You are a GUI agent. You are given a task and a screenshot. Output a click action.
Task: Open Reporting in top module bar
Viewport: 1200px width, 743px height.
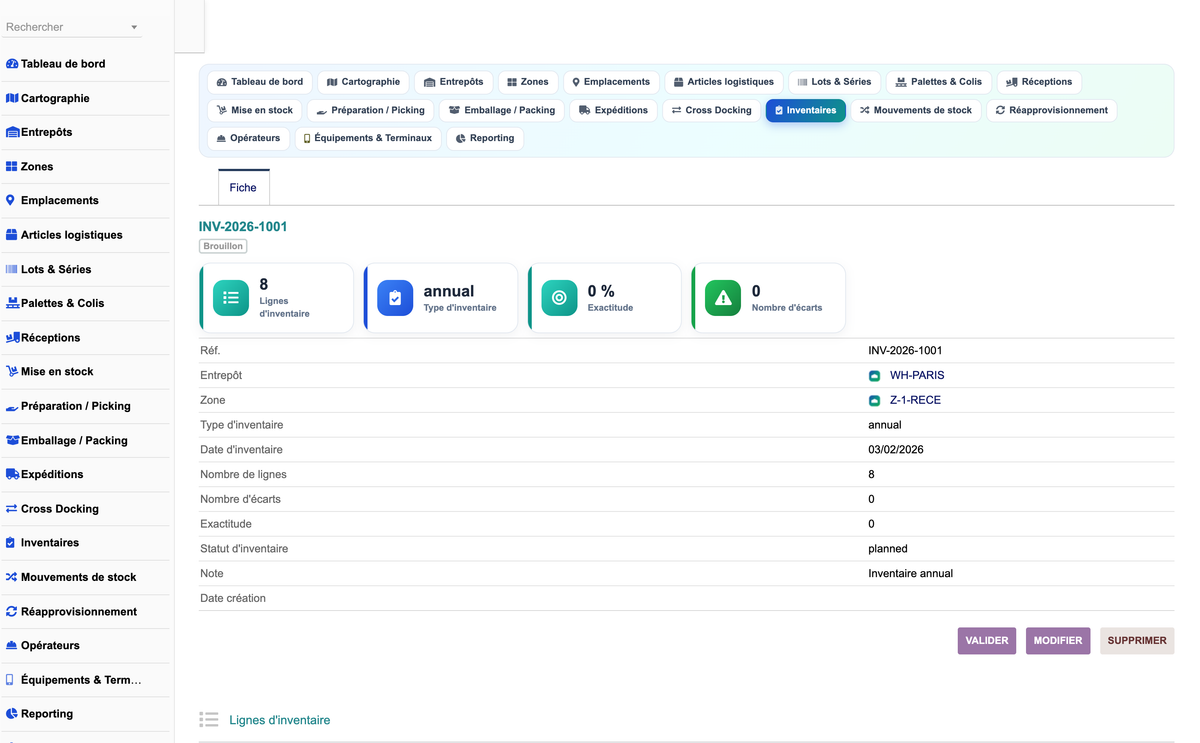(x=485, y=138)
